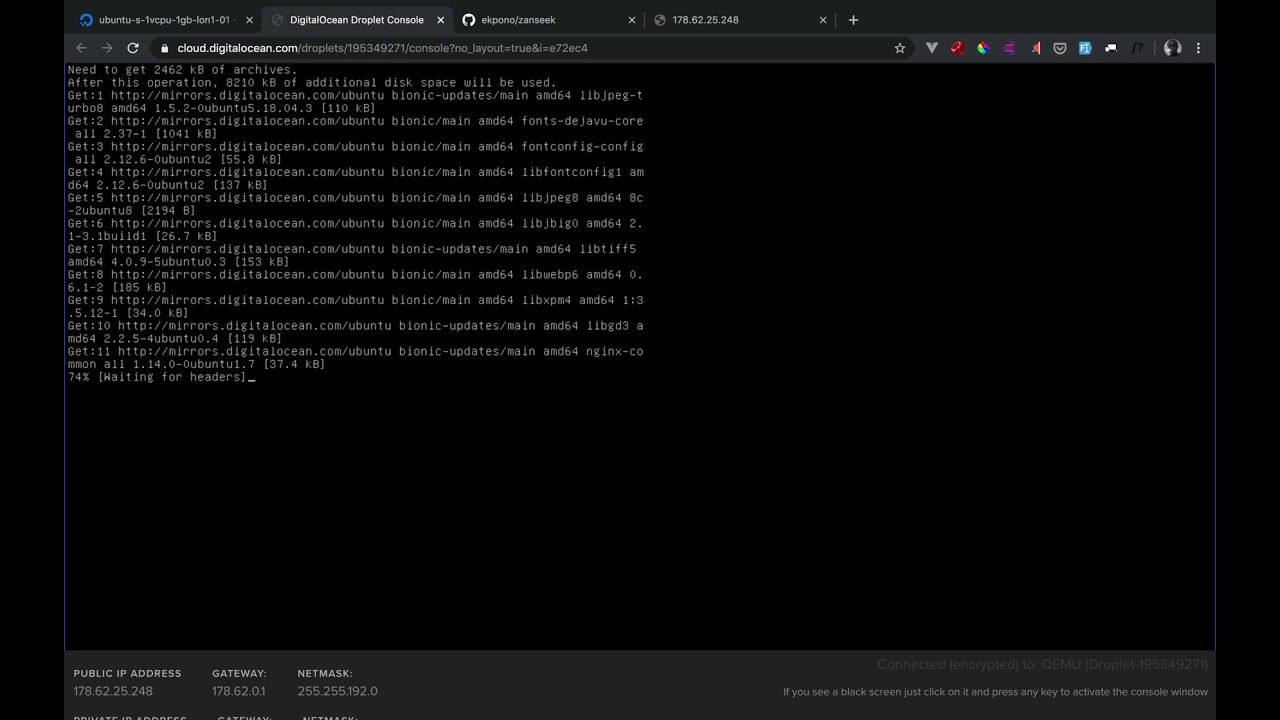Click the 'Connected (encrypted) to: QEMU' status

1043,664
